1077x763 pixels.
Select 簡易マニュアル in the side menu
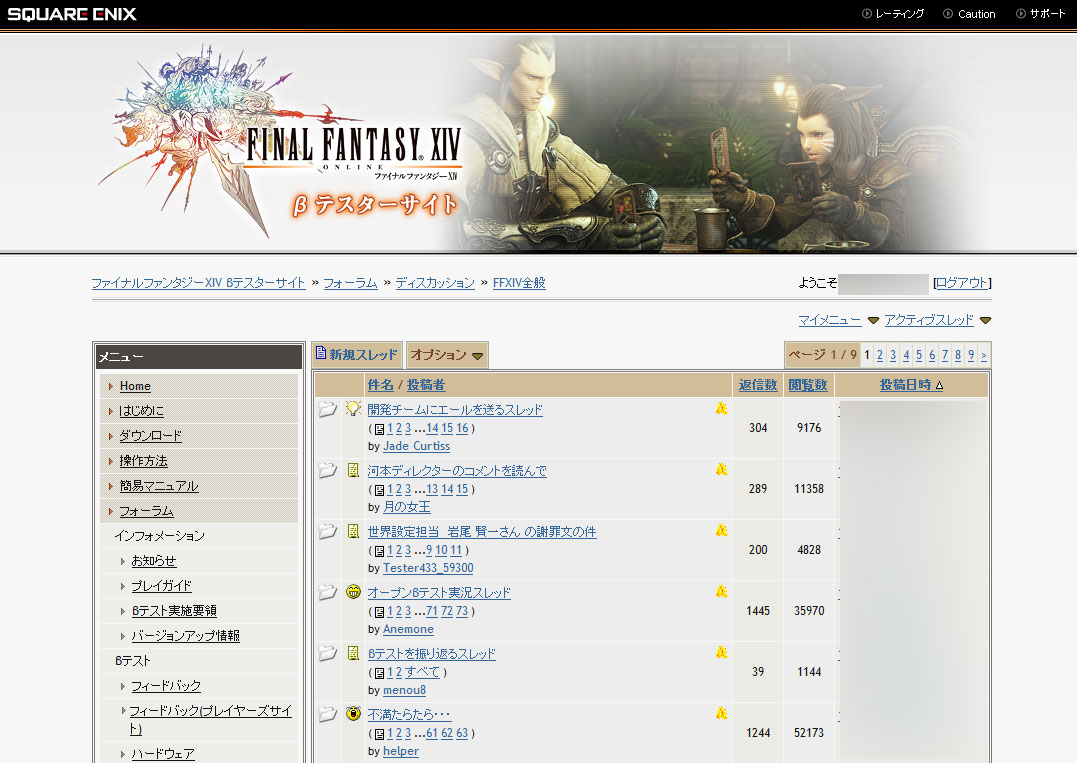coord(159,486)
